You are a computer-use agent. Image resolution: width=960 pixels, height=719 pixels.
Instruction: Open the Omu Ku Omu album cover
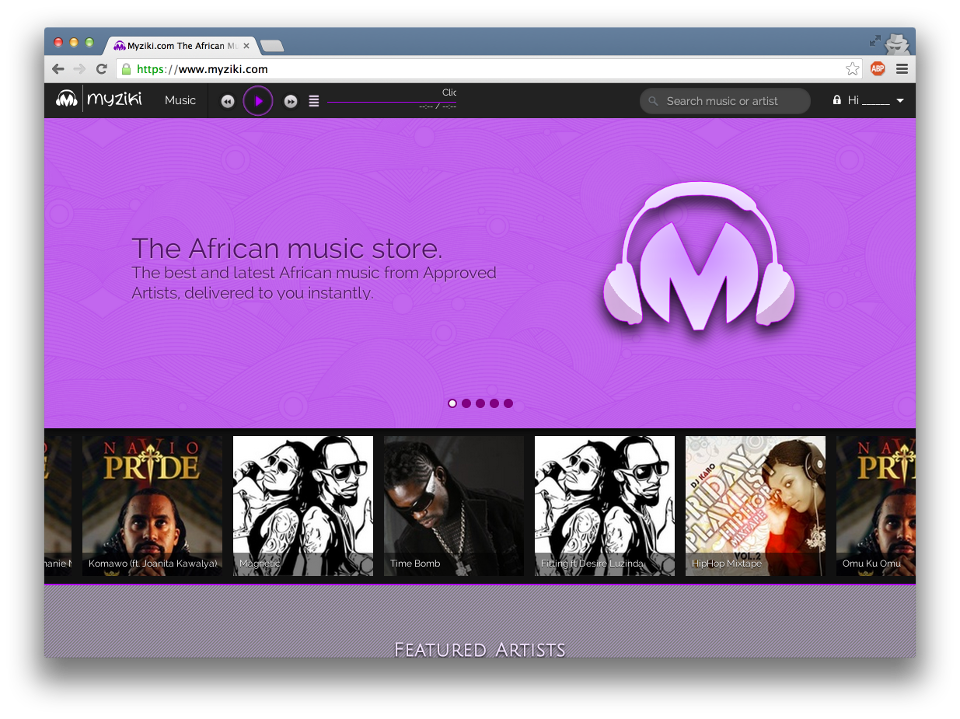coord(876,506)
